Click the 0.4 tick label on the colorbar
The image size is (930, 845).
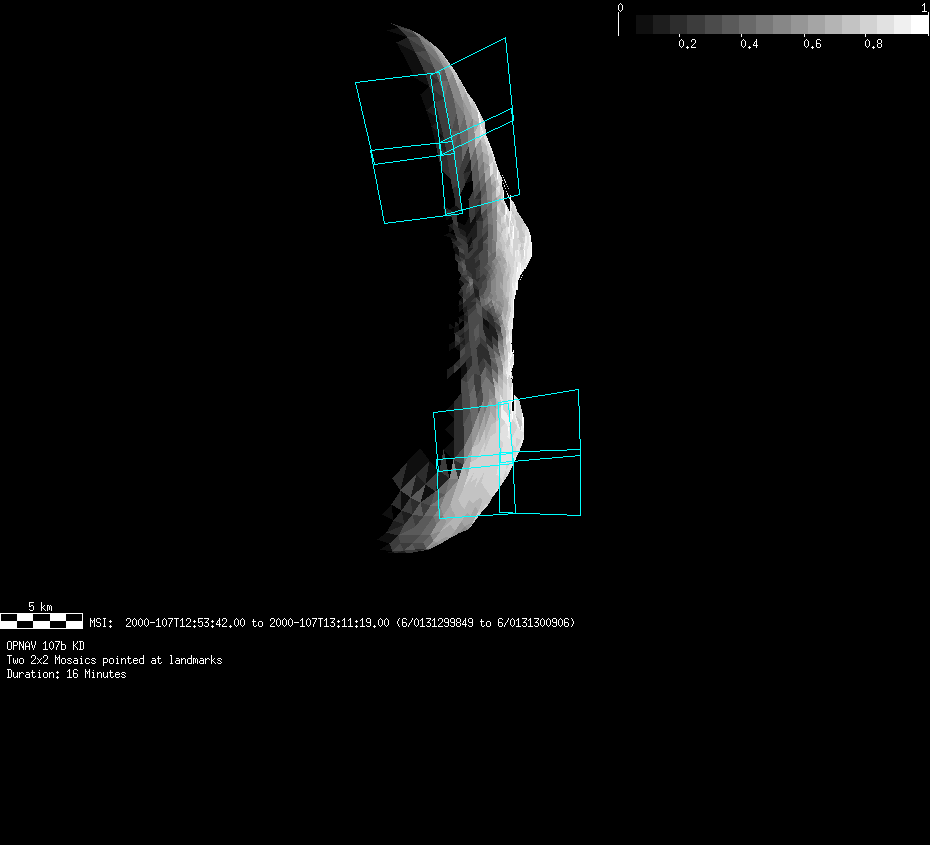(x=749, y=44)
